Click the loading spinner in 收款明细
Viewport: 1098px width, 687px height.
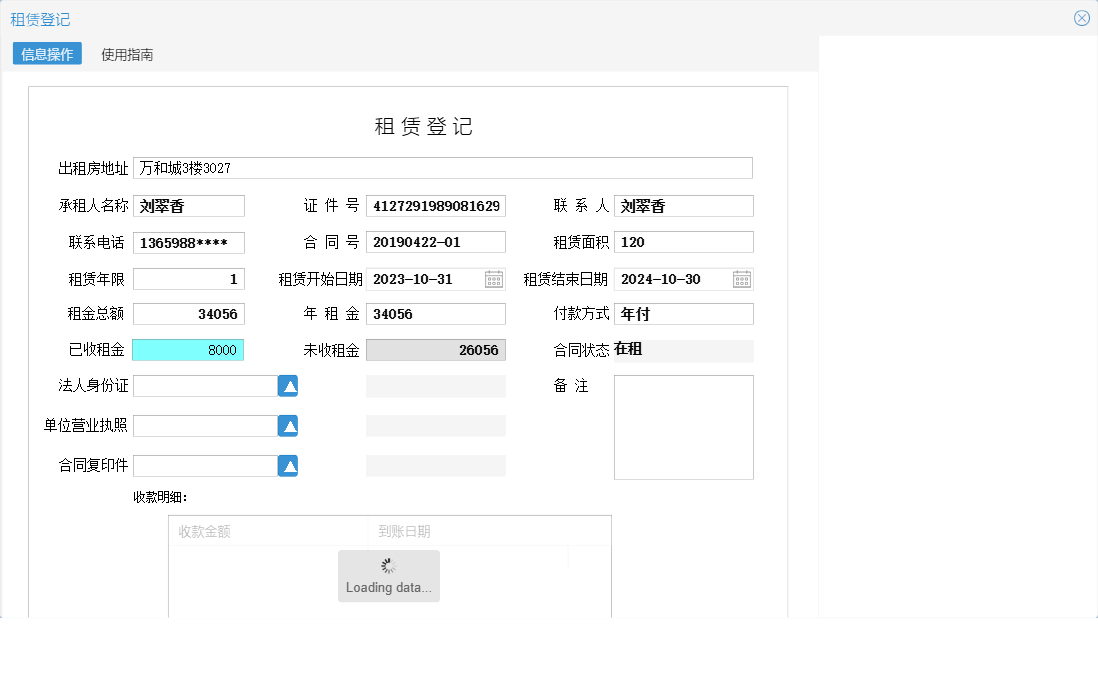click(x=388, y=567)
